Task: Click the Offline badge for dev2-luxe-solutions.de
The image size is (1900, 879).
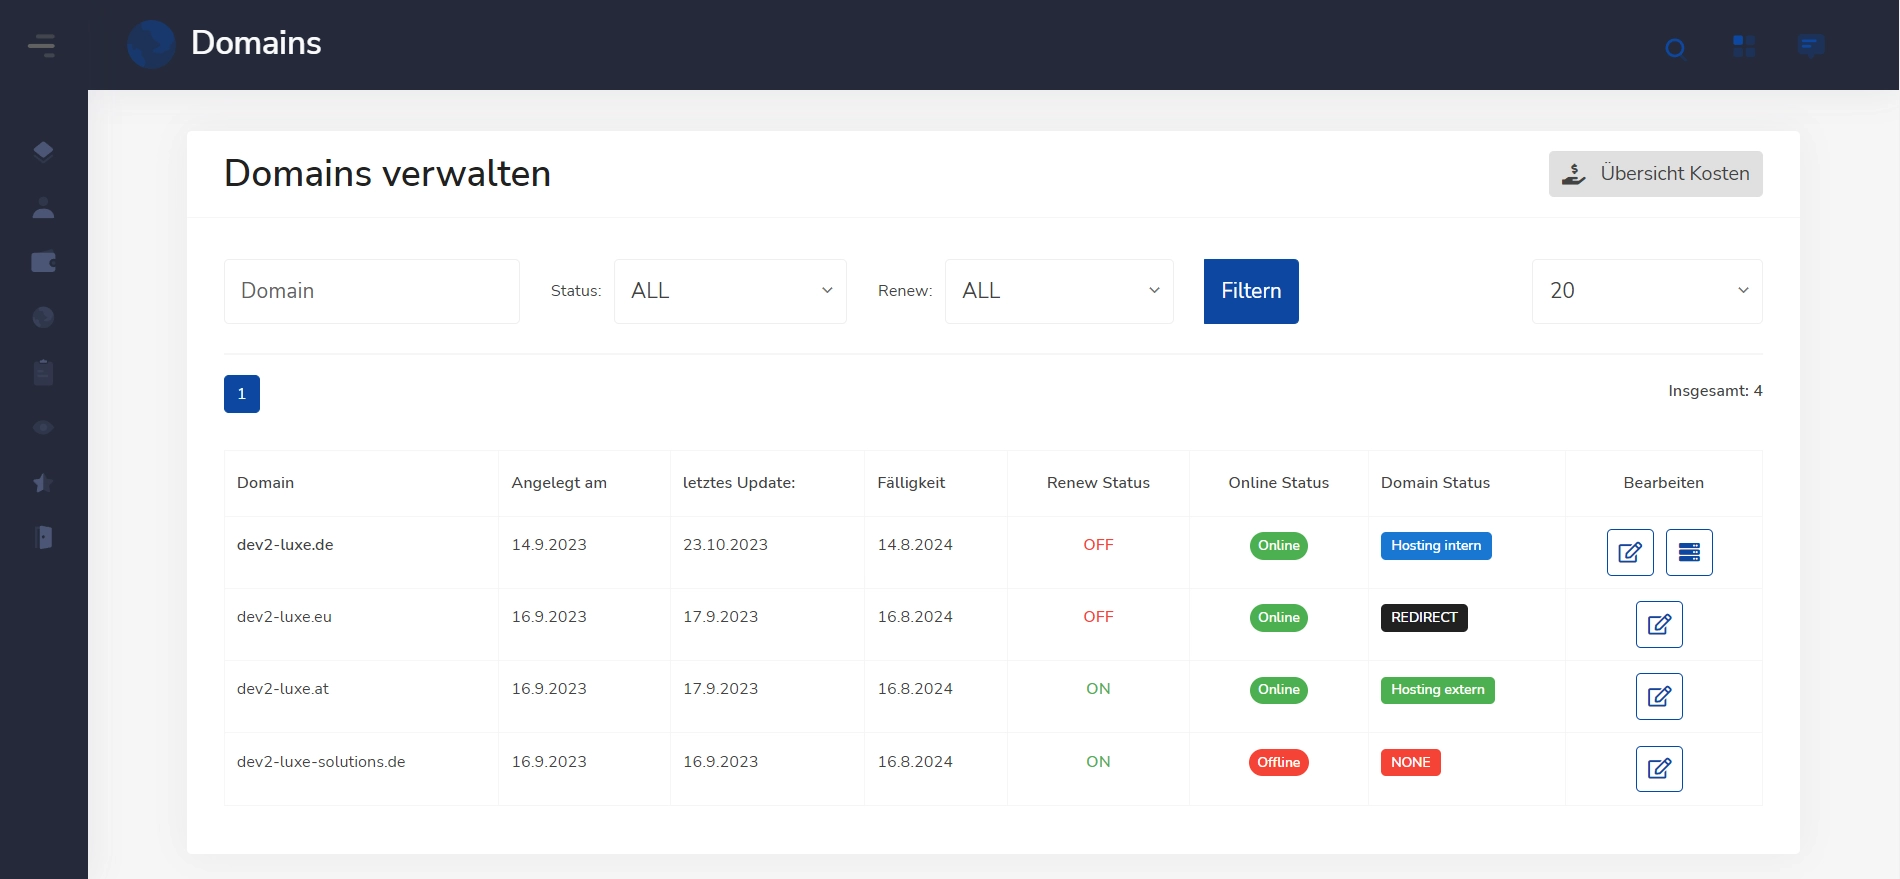Action: (1279, 763)
